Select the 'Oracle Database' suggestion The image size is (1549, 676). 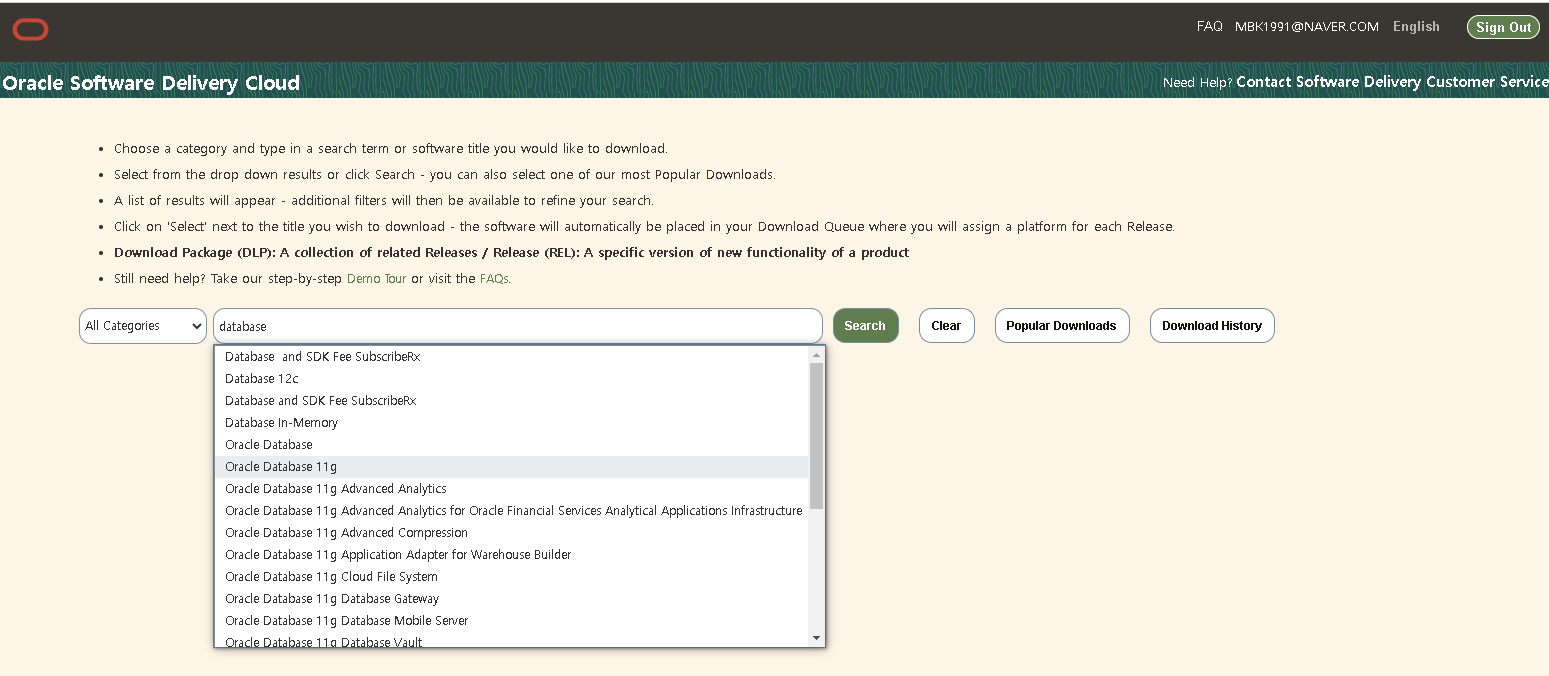(512, 445)
